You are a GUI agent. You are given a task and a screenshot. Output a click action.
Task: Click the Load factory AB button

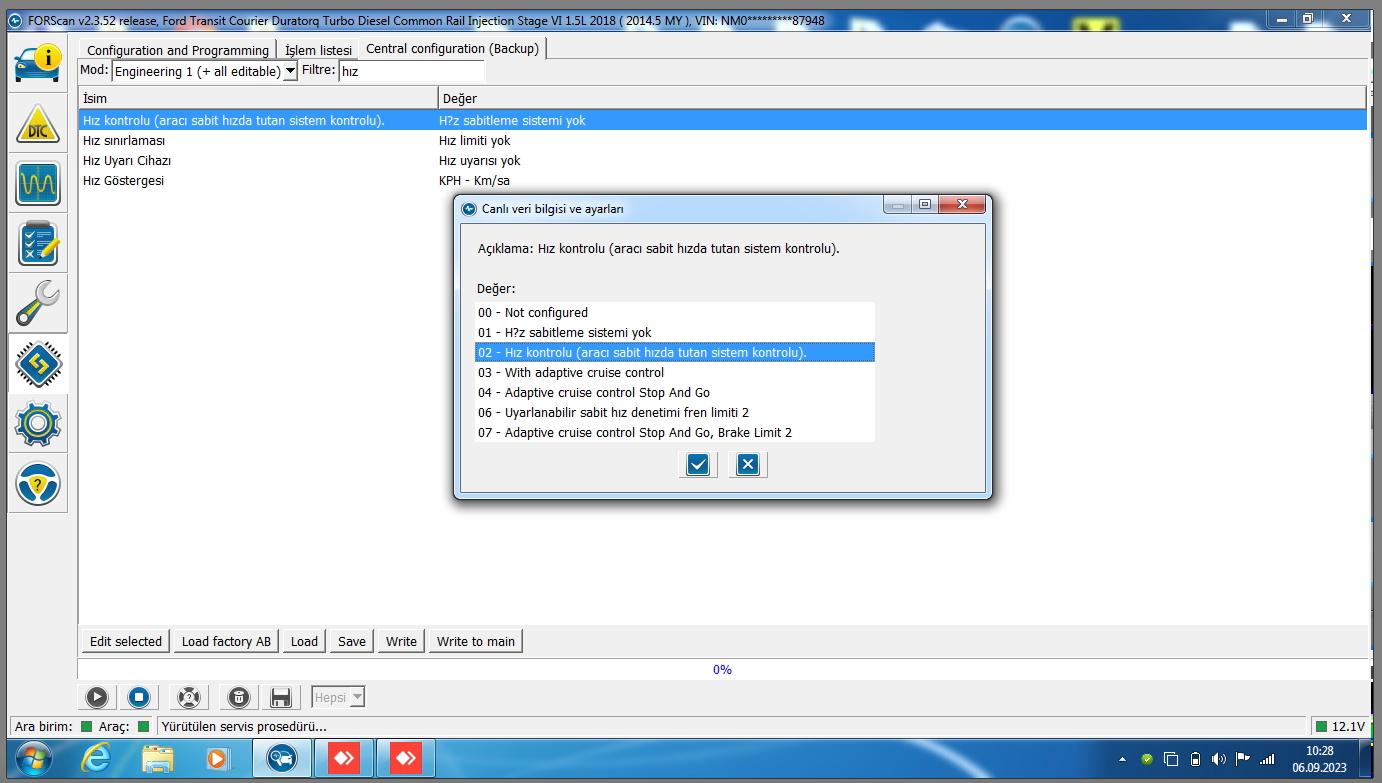coord(226,641)
